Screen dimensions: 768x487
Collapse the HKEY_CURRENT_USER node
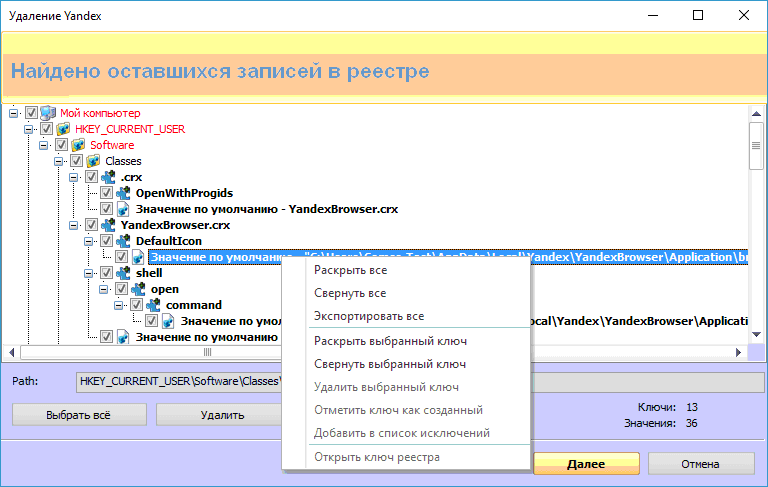pos(28,129)
